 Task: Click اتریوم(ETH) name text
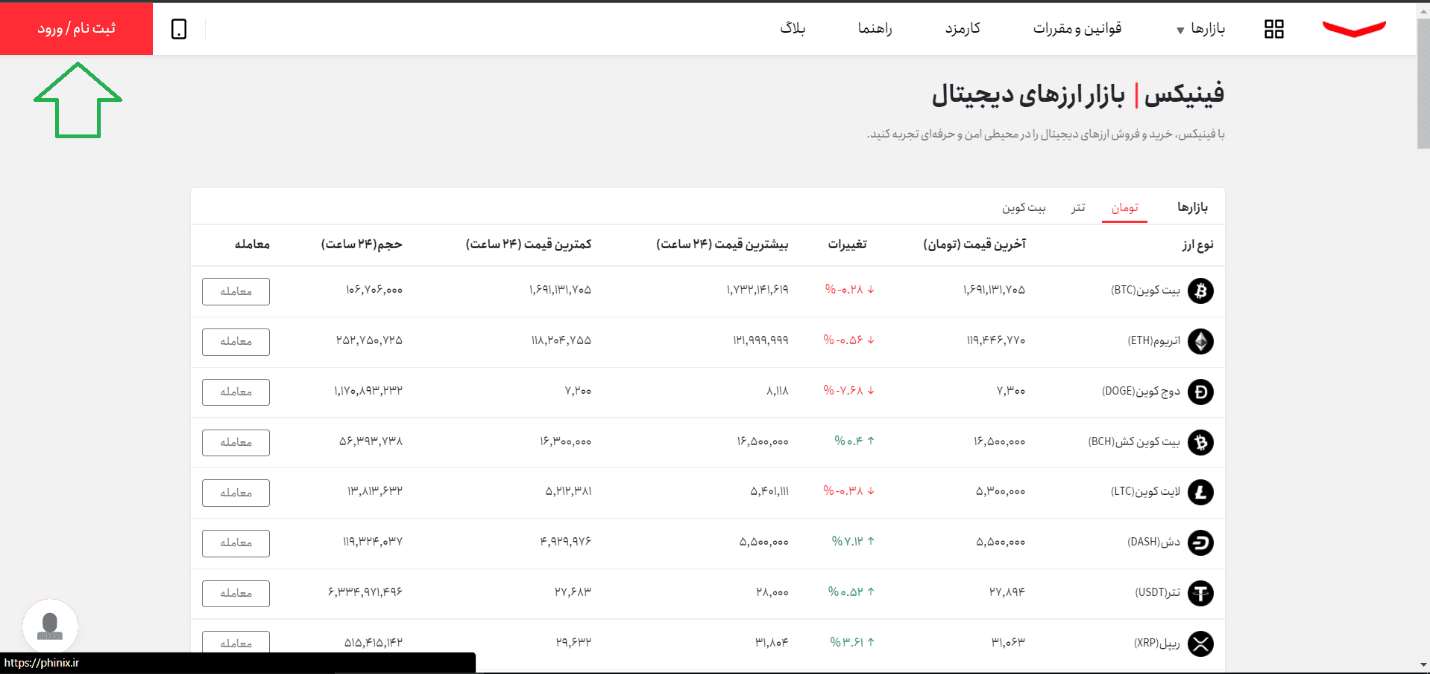[x=1154, y=341]
